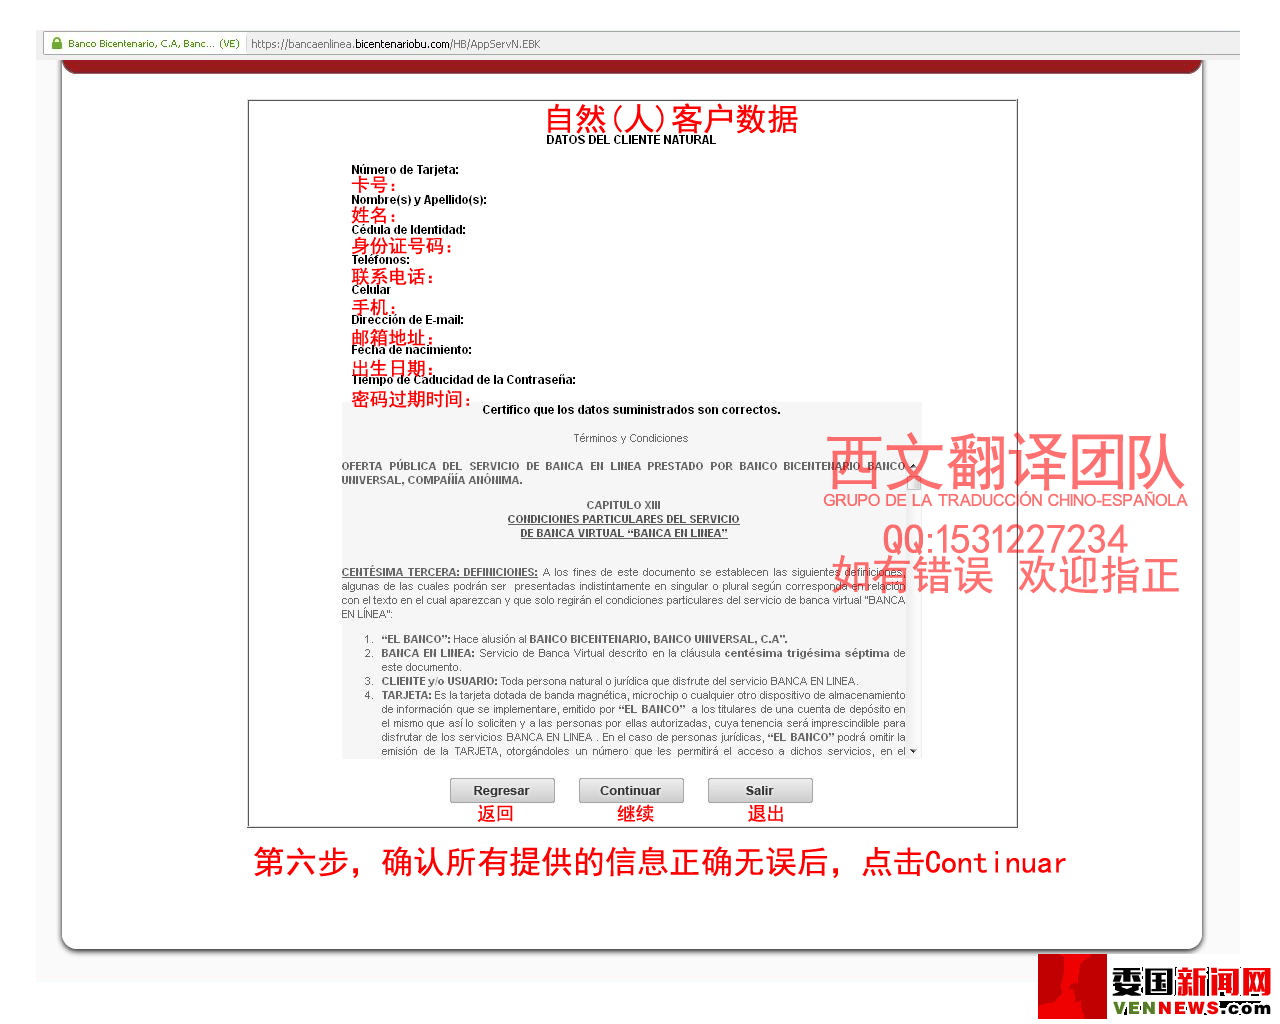This screenshot has height=1024, width=1280.
Task: Click the Banco Bicentenario certificate label
Action: [154, 44]
